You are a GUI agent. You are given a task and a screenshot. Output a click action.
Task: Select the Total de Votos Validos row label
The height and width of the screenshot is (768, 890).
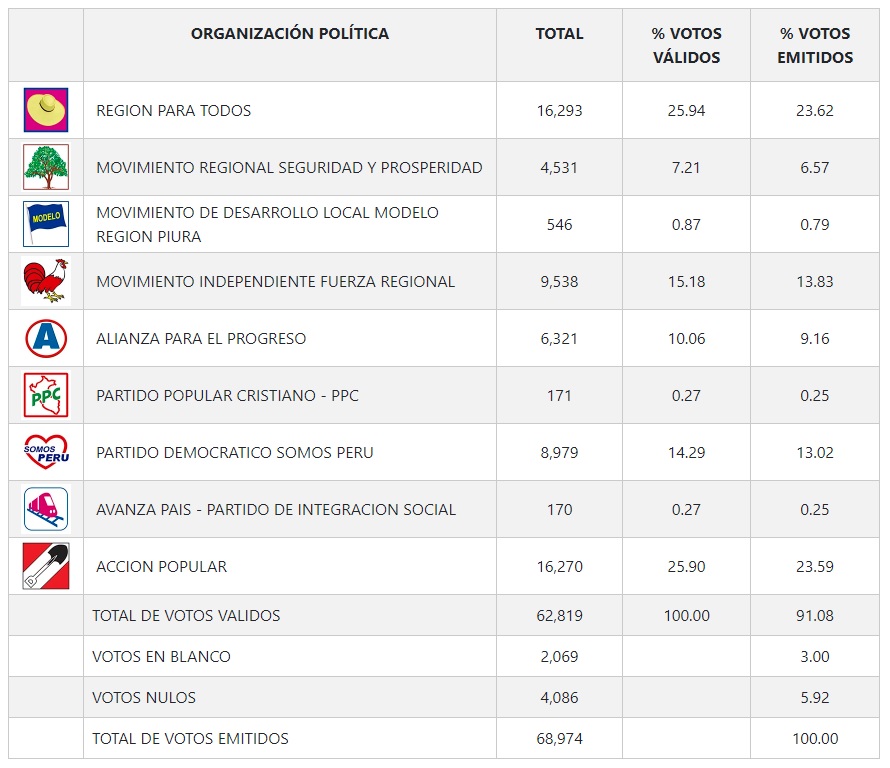(186, 616)
